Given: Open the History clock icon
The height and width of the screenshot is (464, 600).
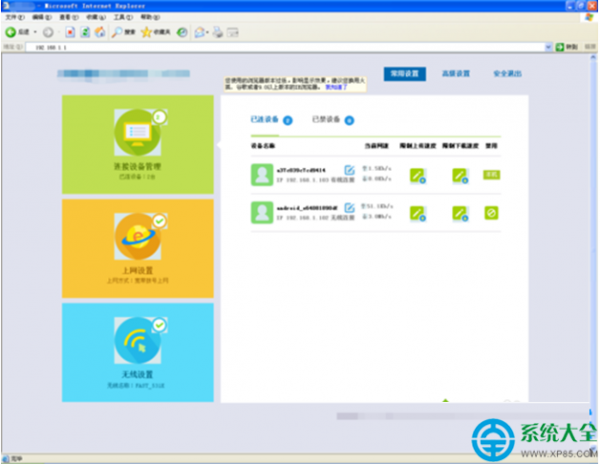Looking at the screenshot, I should click(x=182, y=33).
